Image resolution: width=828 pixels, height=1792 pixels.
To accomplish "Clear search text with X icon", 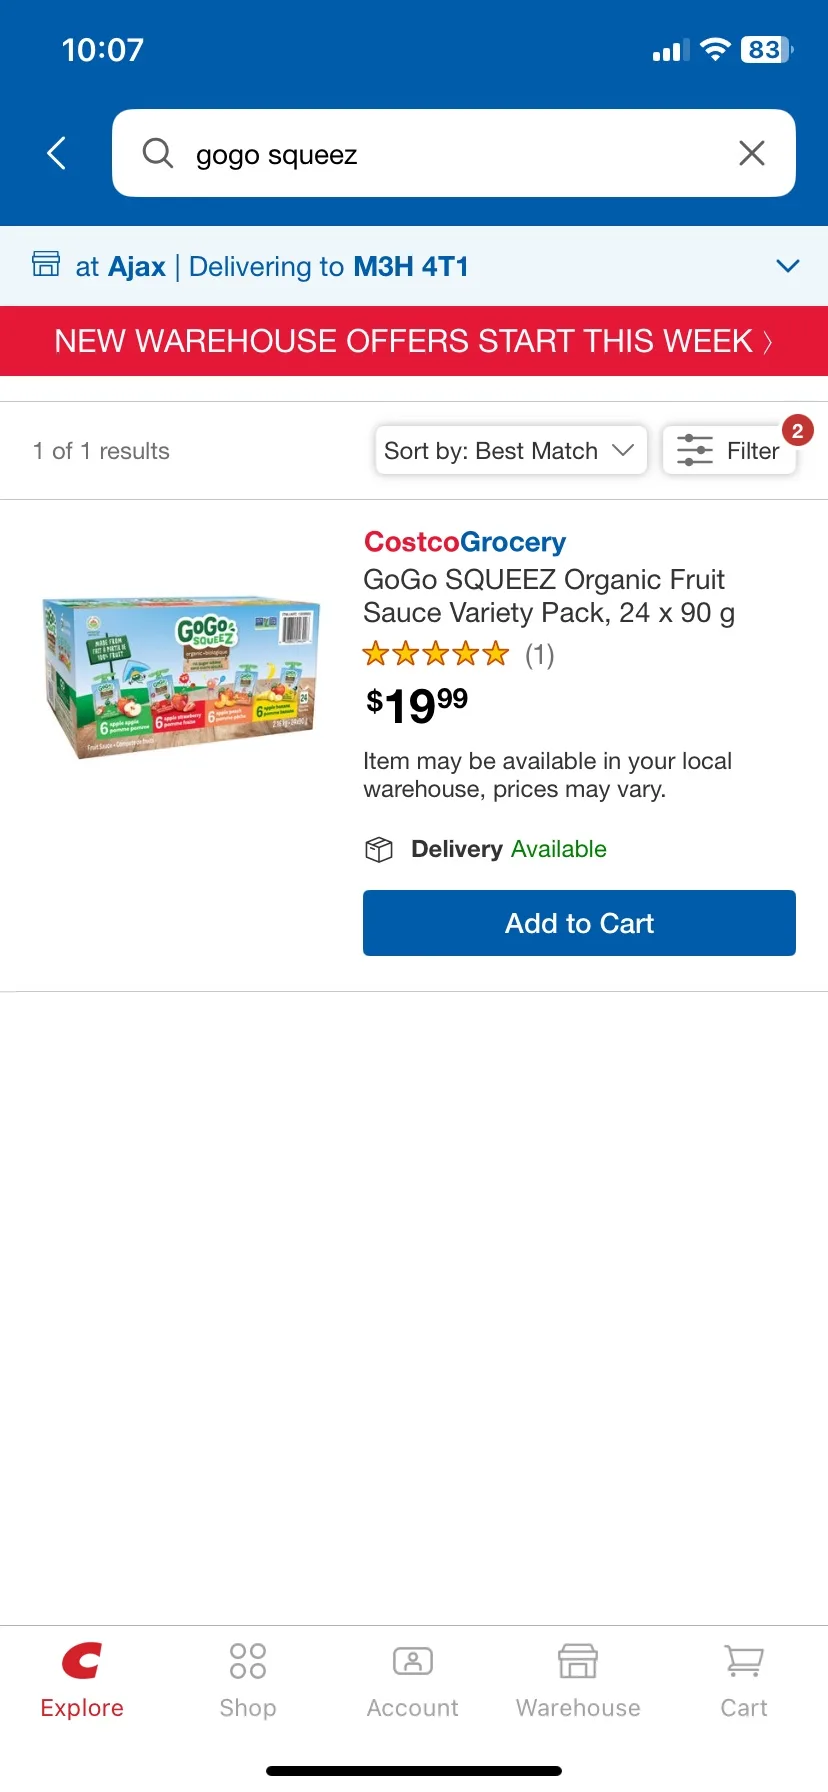I will pyautogui.click(x=751, y=153).
